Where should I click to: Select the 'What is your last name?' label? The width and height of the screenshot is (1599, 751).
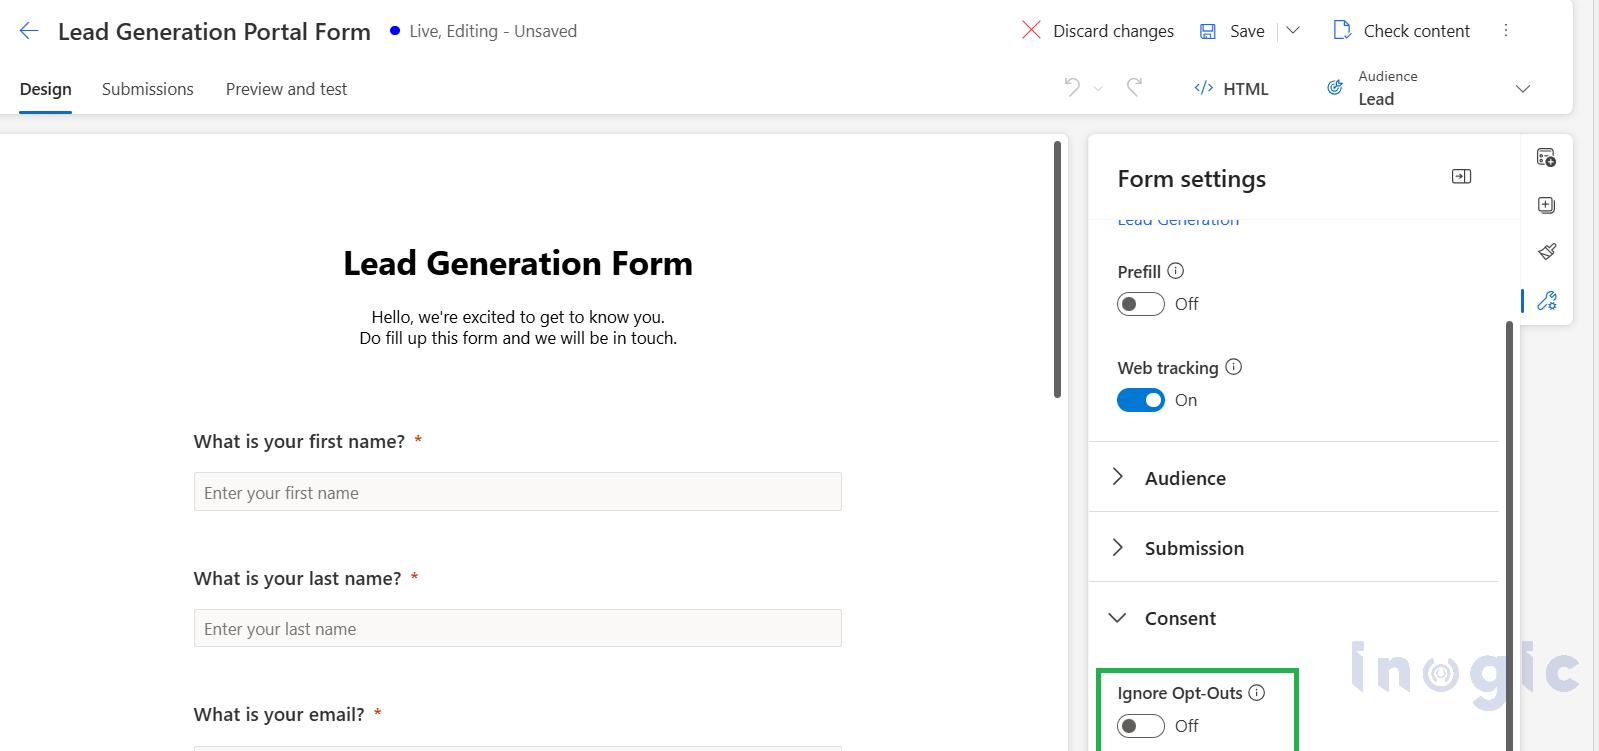coord(297,578)
